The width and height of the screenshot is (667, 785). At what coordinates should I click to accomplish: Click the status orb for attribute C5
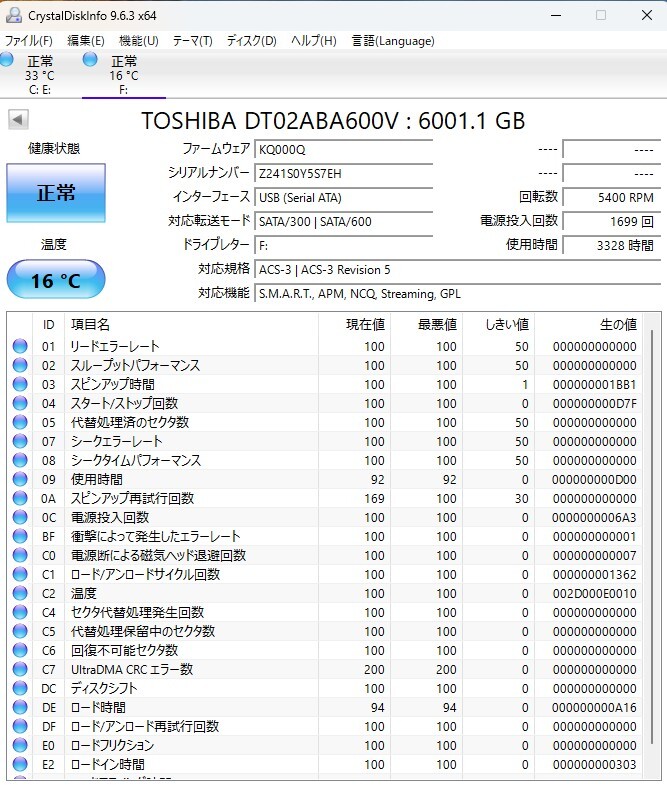(x=20, y=632)
